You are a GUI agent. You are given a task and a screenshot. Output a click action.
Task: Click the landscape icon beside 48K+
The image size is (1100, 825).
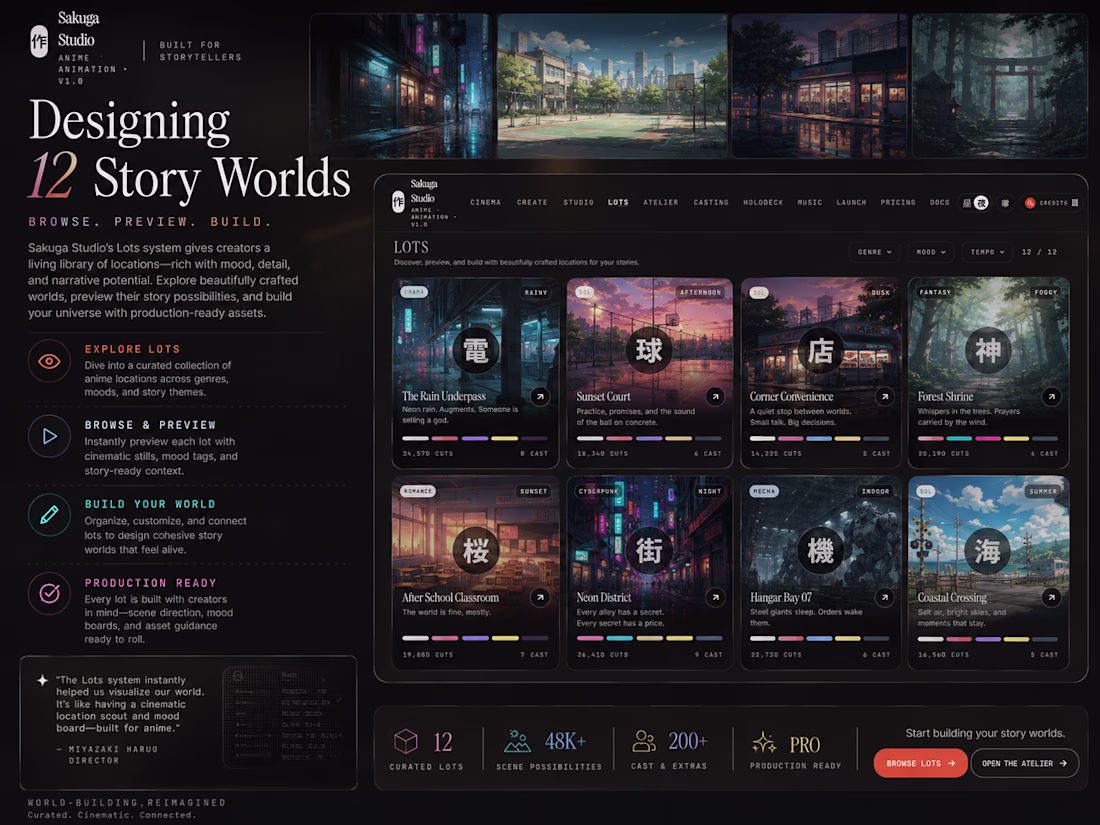coord(517,741)
